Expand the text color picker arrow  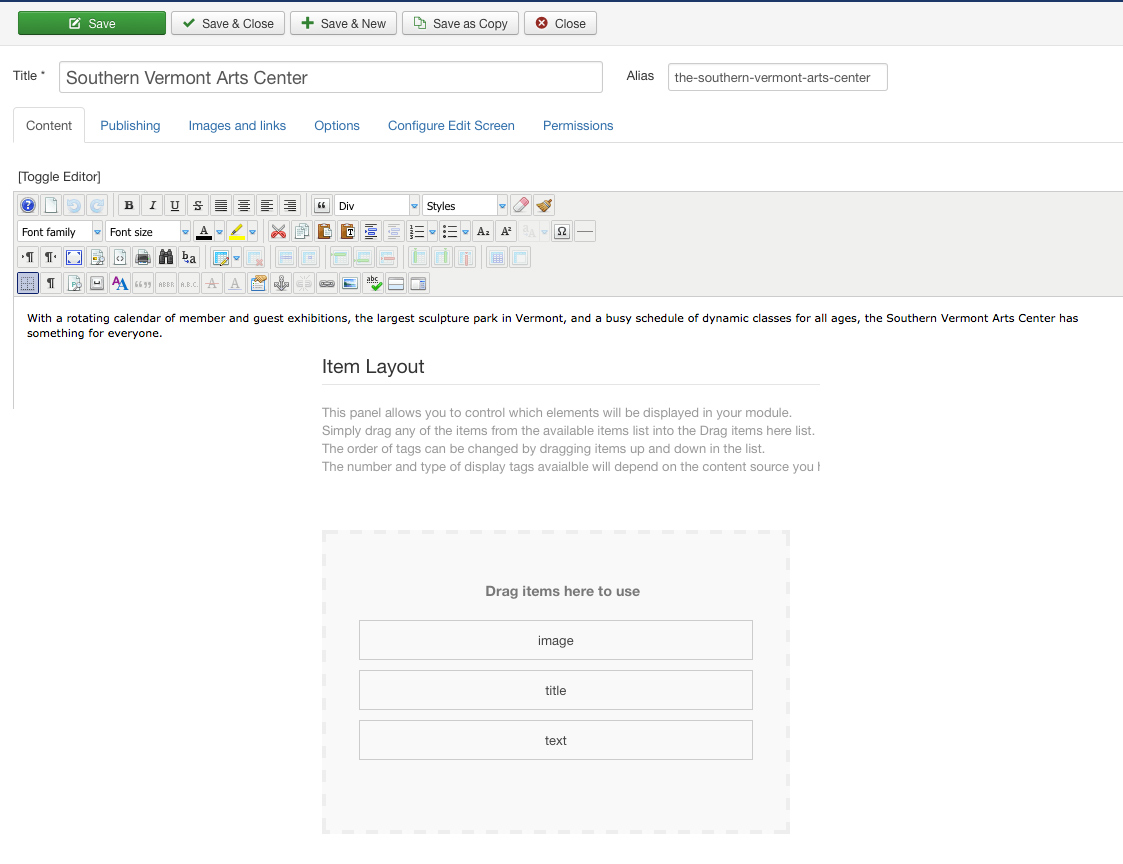click(219, 231)
